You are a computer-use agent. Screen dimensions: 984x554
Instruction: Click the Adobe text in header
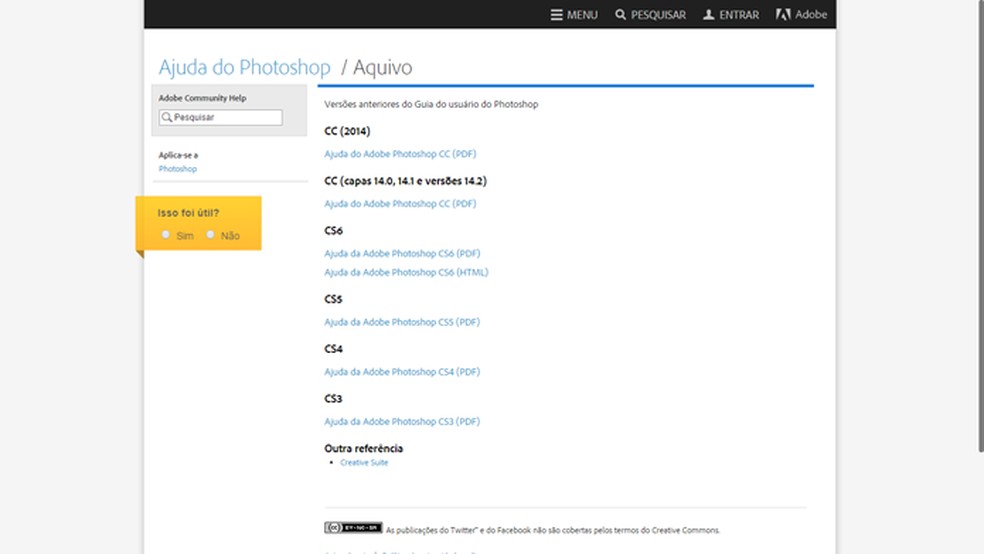pos(811,14)
